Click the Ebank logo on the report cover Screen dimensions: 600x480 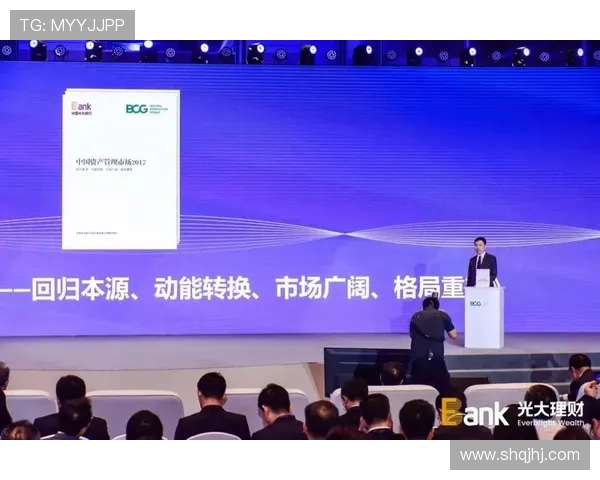pos(82,107)
